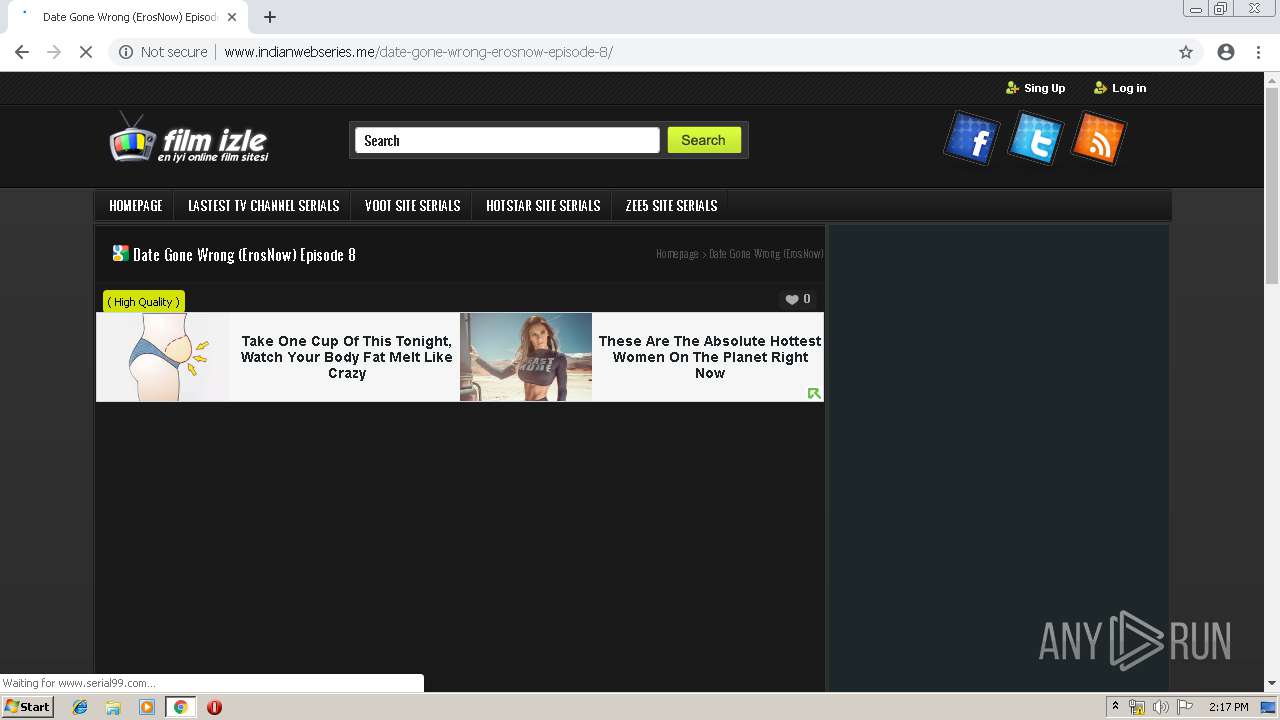The width and height of the screenshot is (1280, 720).
Task: Click the title bookmark icon beside episode heading
Action: pyautogui.click(x=120, y=254)
